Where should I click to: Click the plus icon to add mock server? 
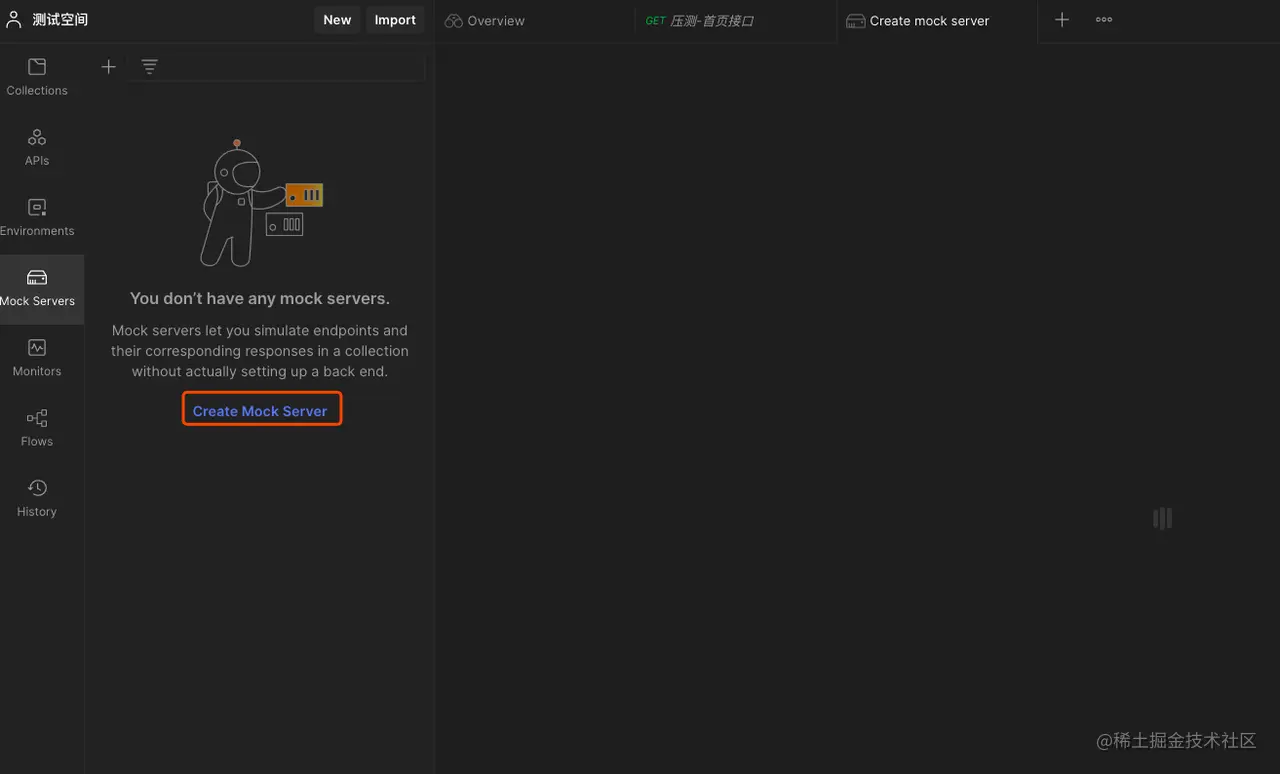109,66
